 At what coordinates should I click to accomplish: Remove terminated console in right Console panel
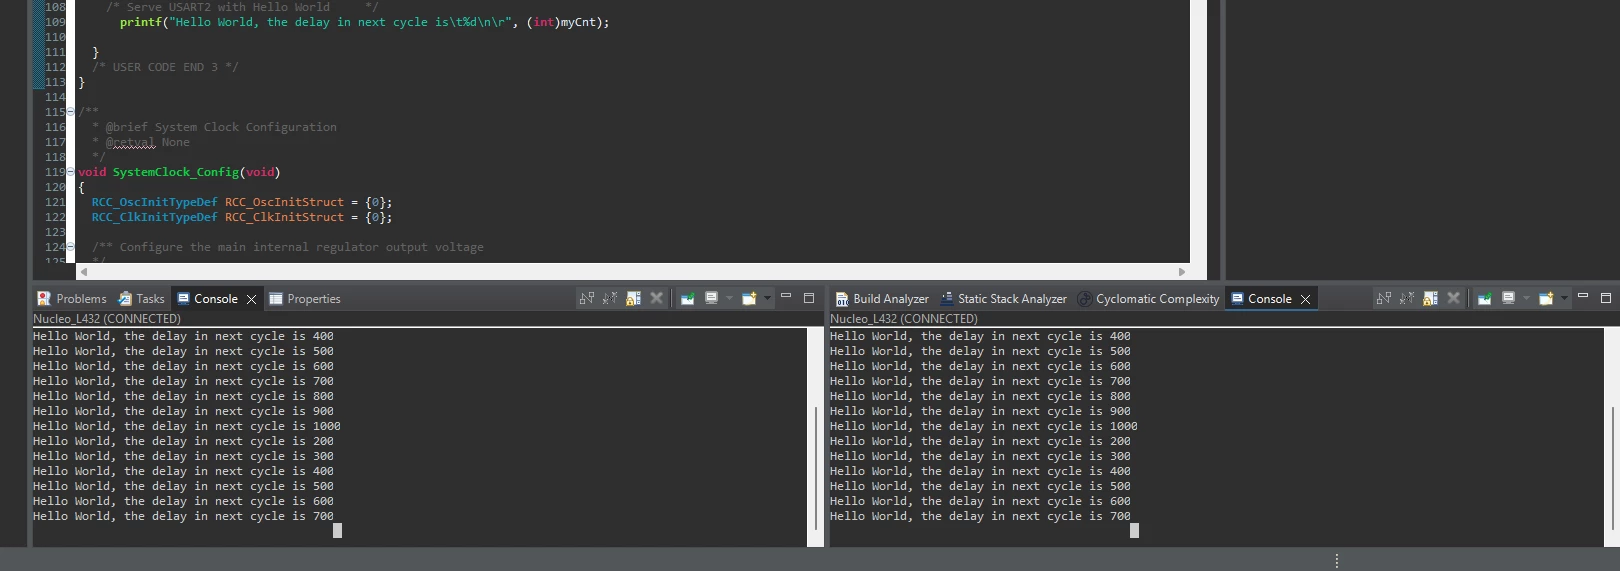[1453, 298]
